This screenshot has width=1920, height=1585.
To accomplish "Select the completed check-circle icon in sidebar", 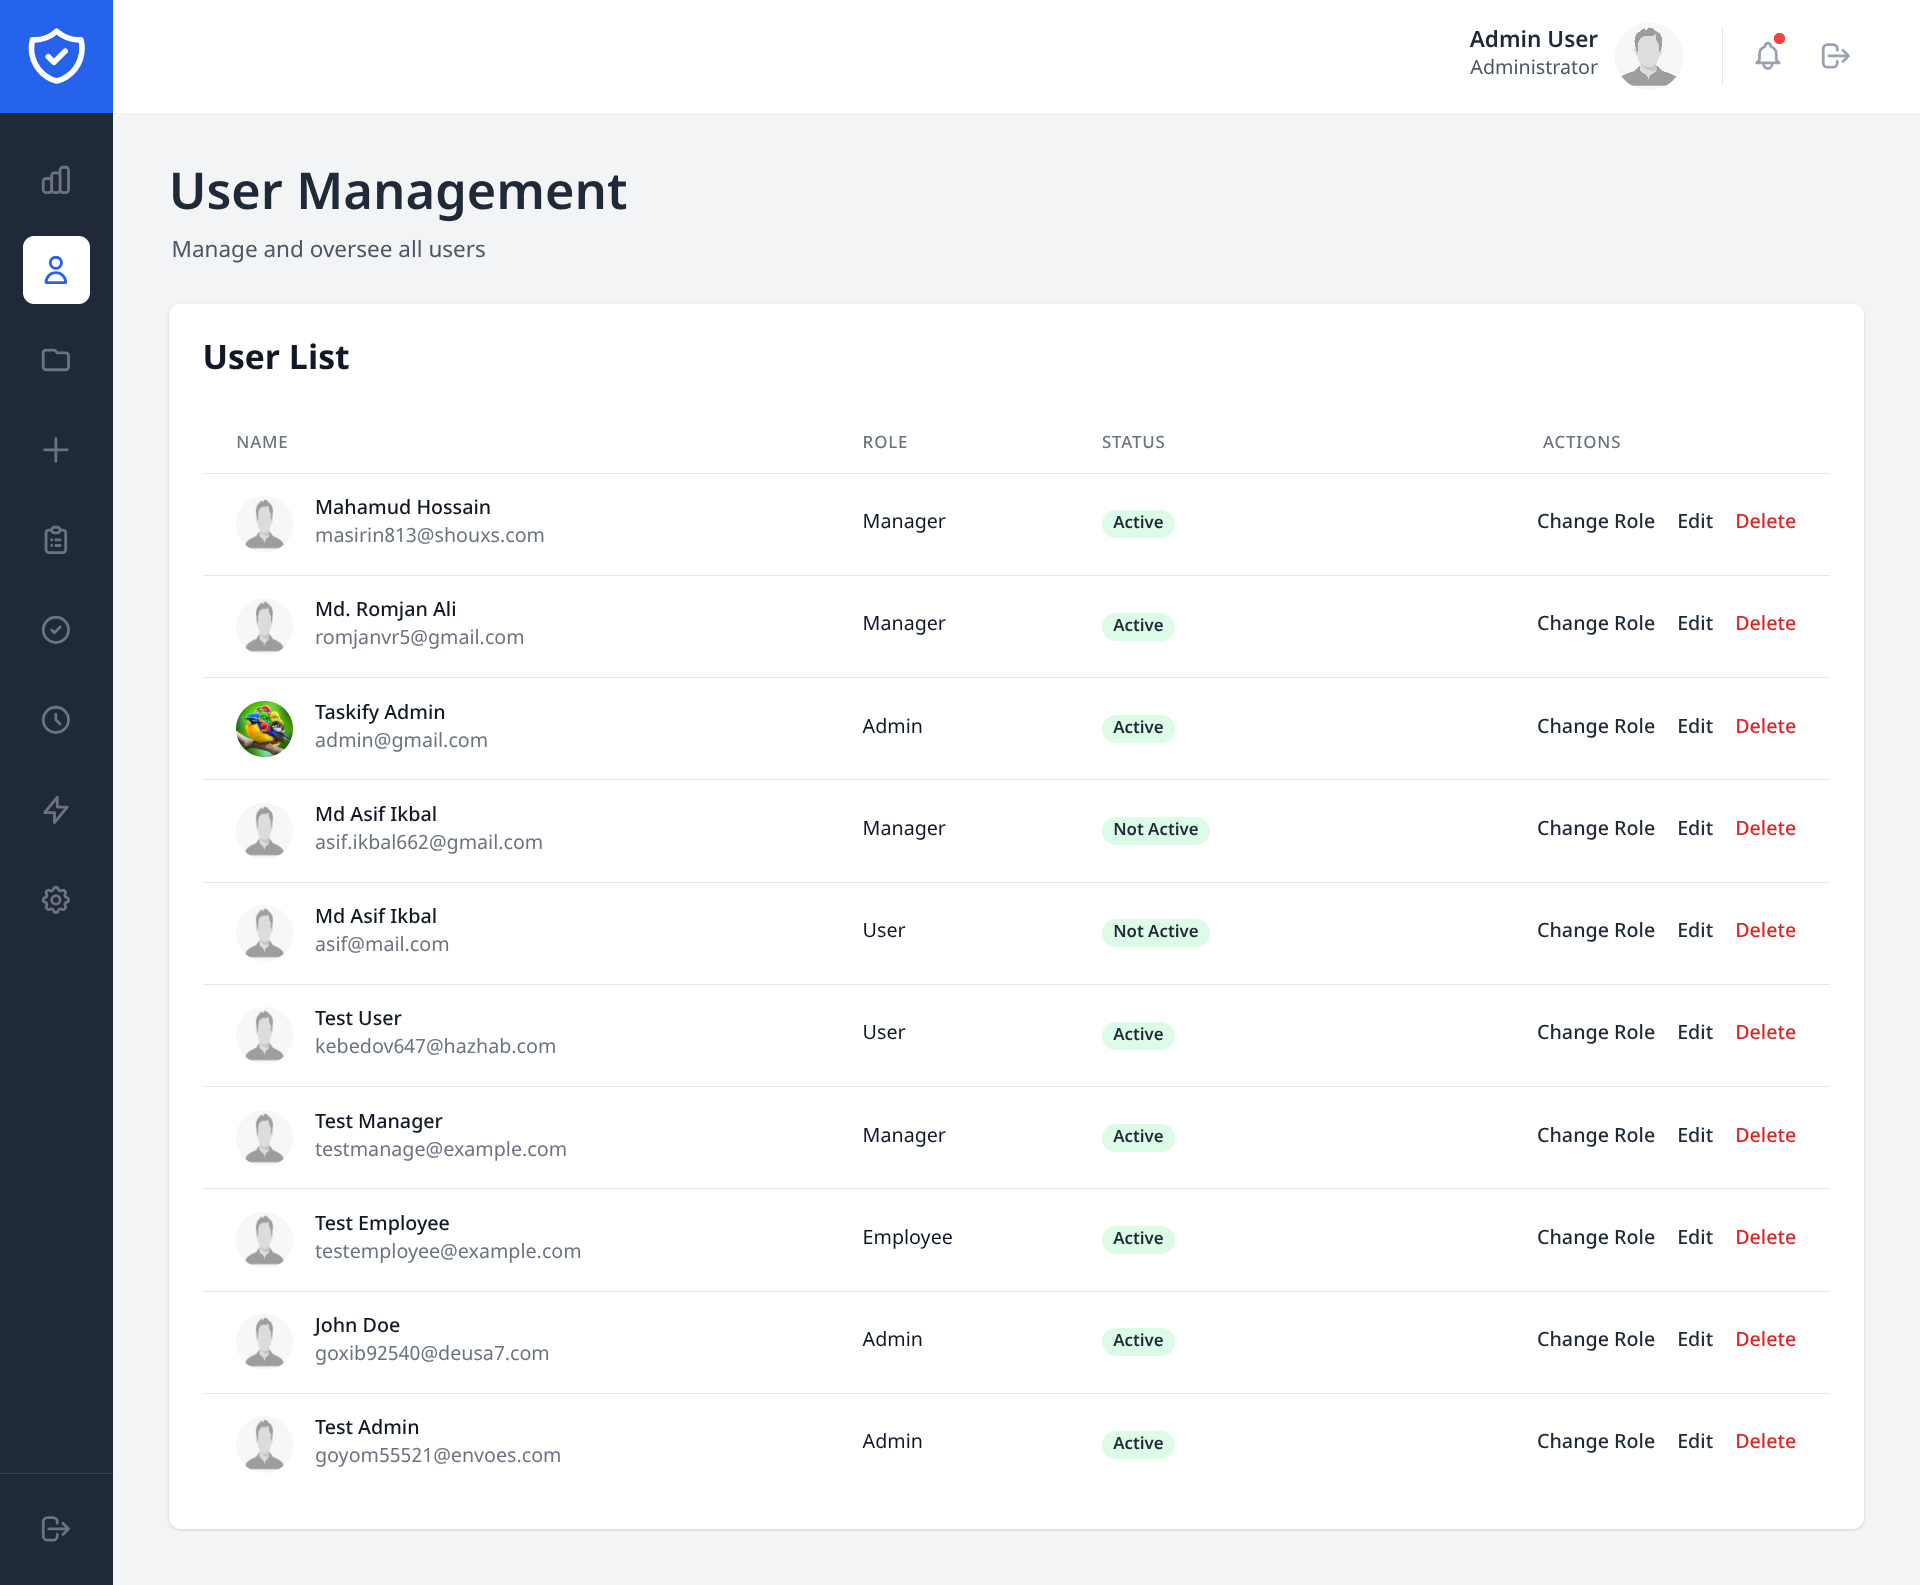I will [56, 629].
